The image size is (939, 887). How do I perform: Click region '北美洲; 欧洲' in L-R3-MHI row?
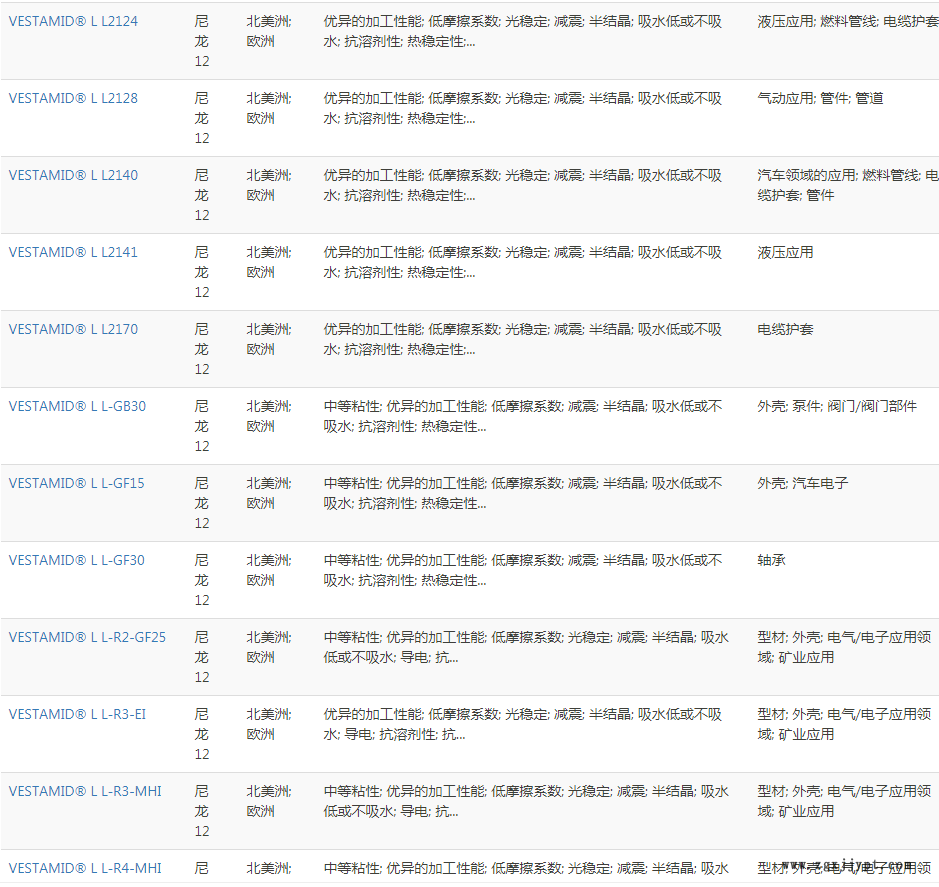[269, 801]
